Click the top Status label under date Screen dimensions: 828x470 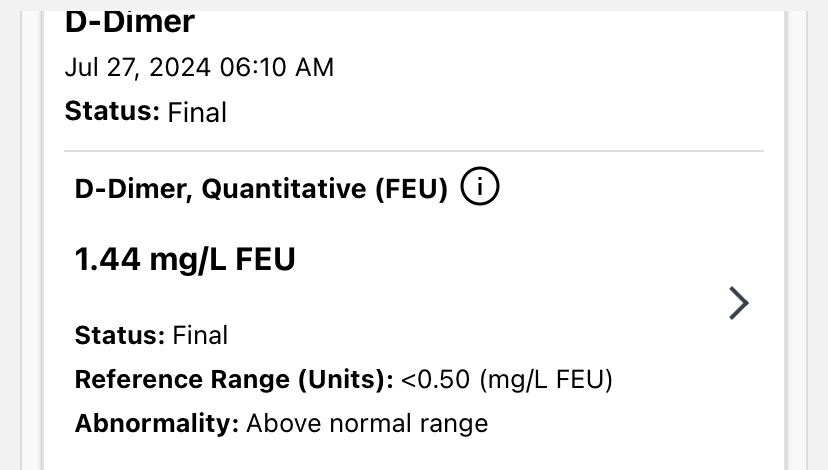(112, 111)
